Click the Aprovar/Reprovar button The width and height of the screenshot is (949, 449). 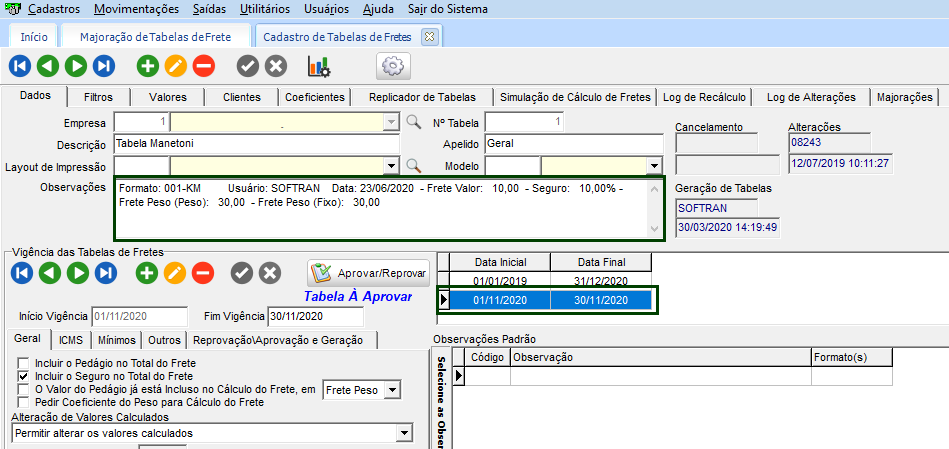369,273
